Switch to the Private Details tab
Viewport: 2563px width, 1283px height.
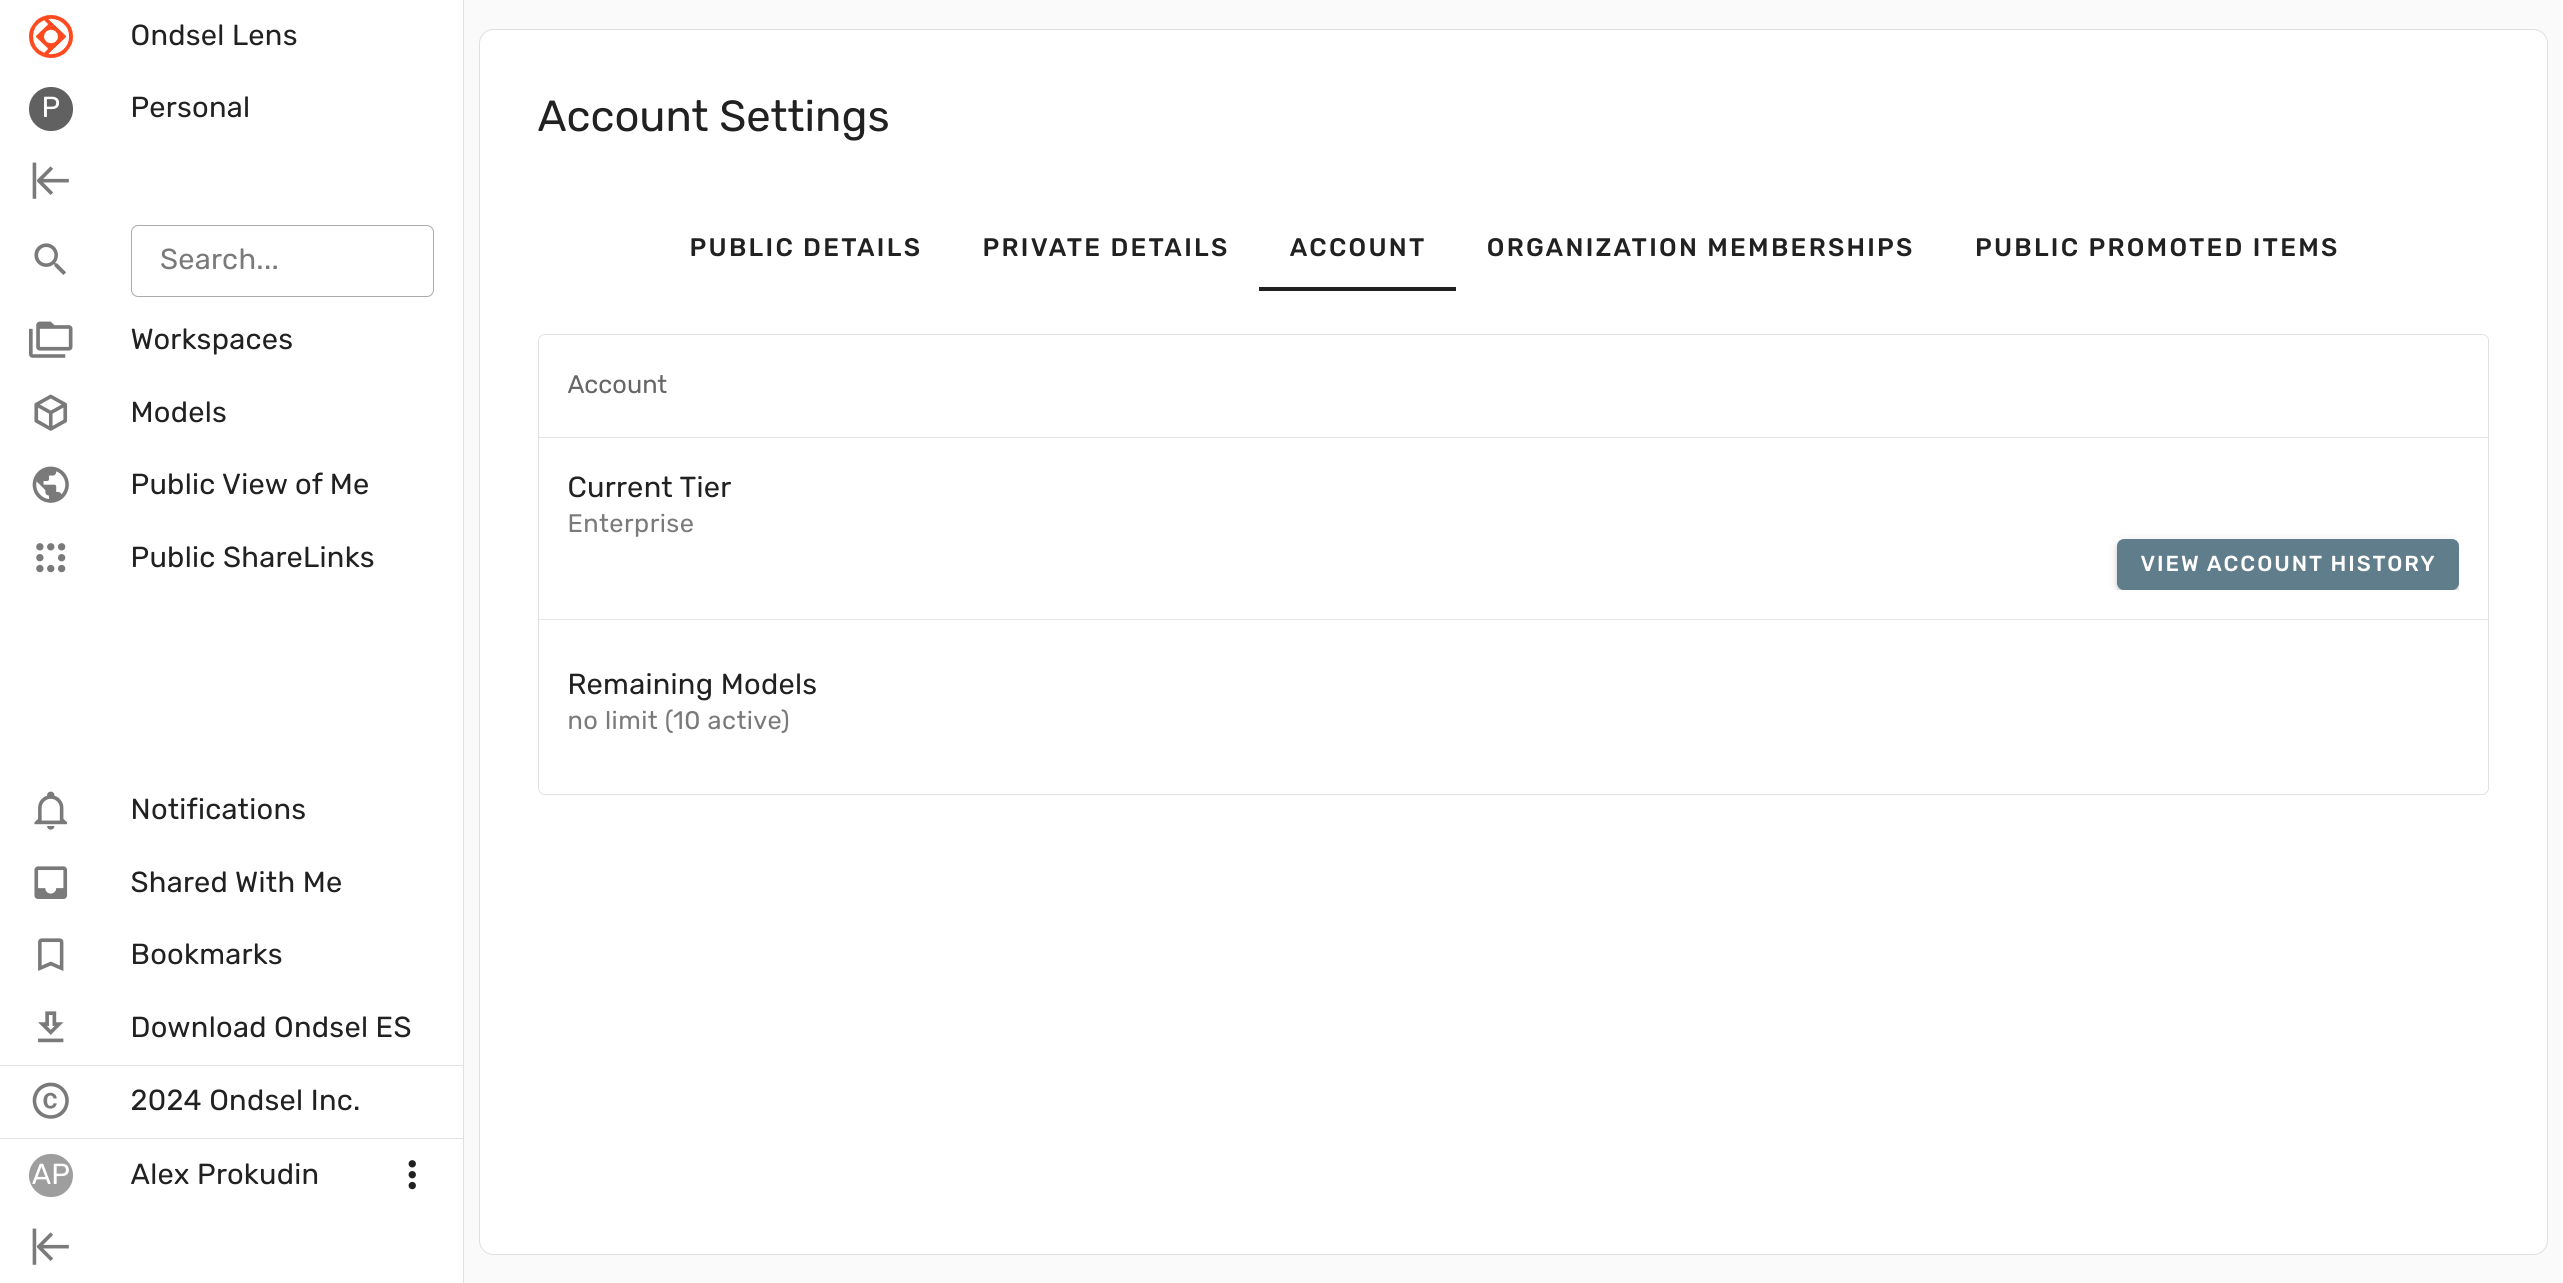click(1105, 247)
